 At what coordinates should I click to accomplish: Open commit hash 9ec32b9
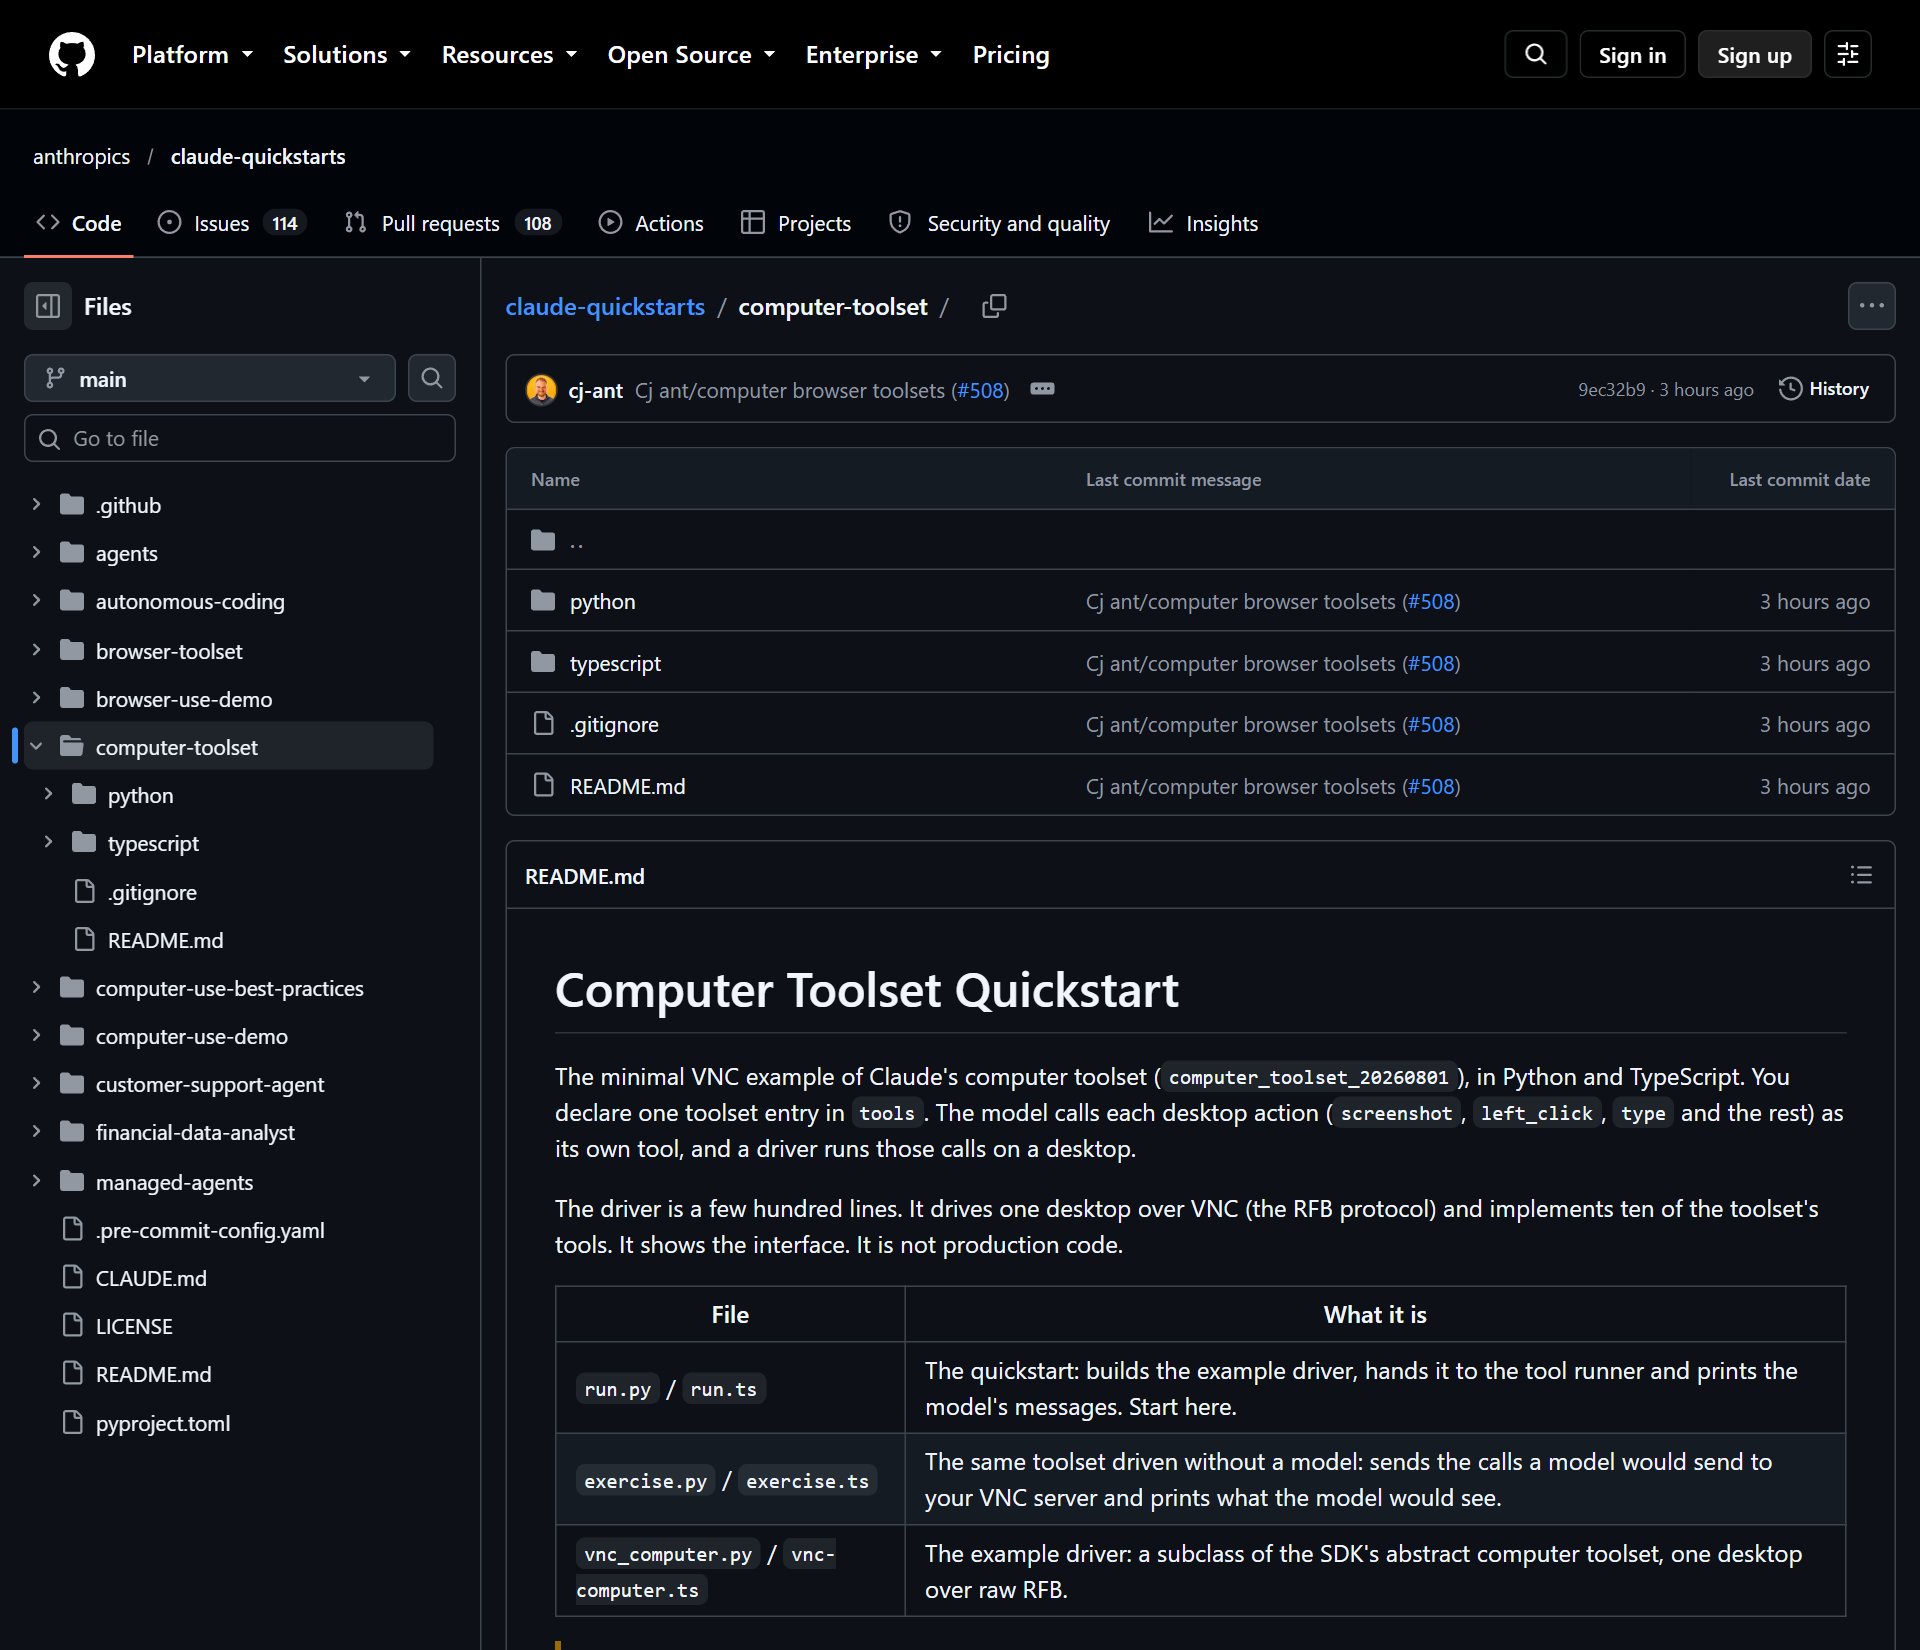1611,389
